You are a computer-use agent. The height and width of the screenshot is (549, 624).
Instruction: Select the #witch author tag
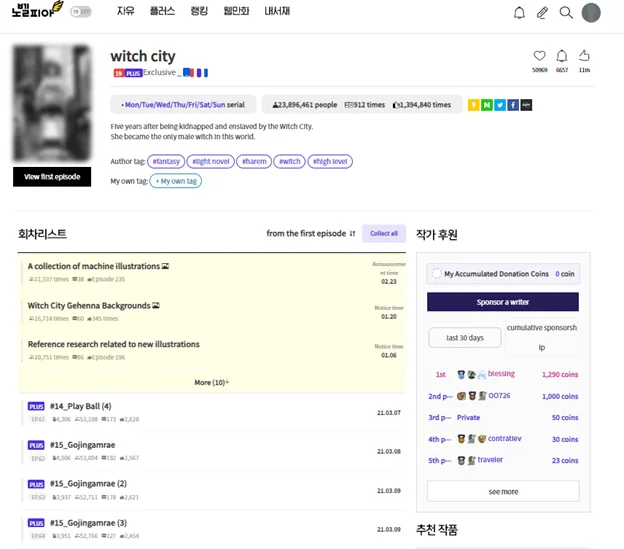(289, 161)
